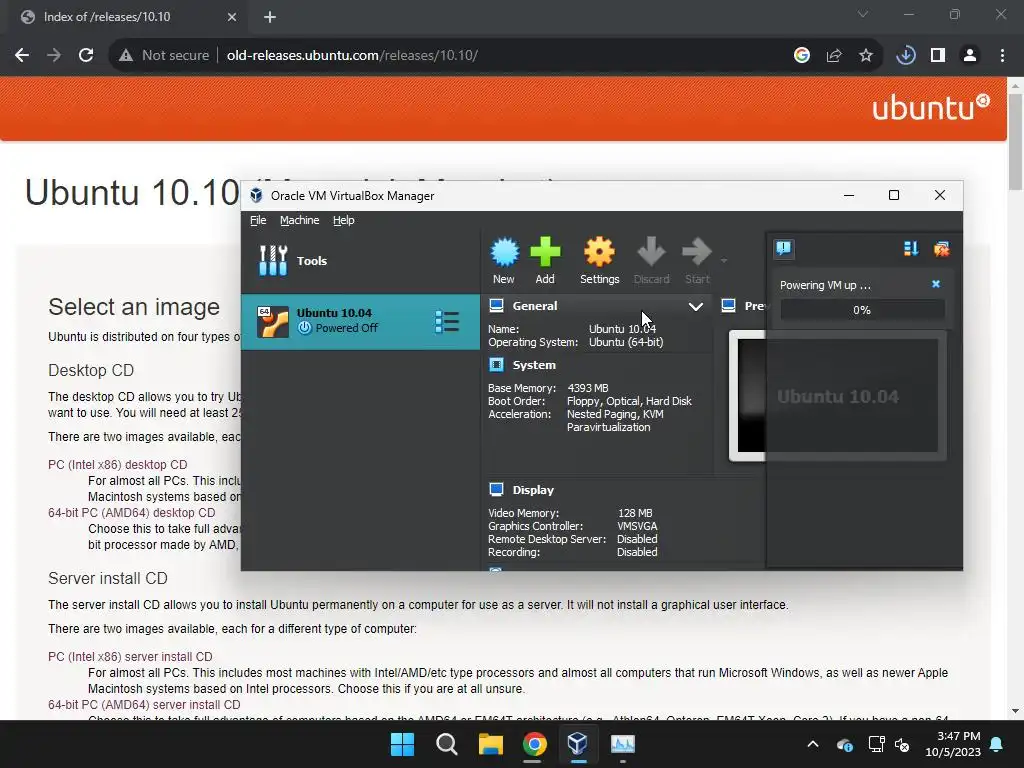Close the Index of /releases/10.10 tab
The width and height of the screenshot is (1024, 768).
(232, 17)
